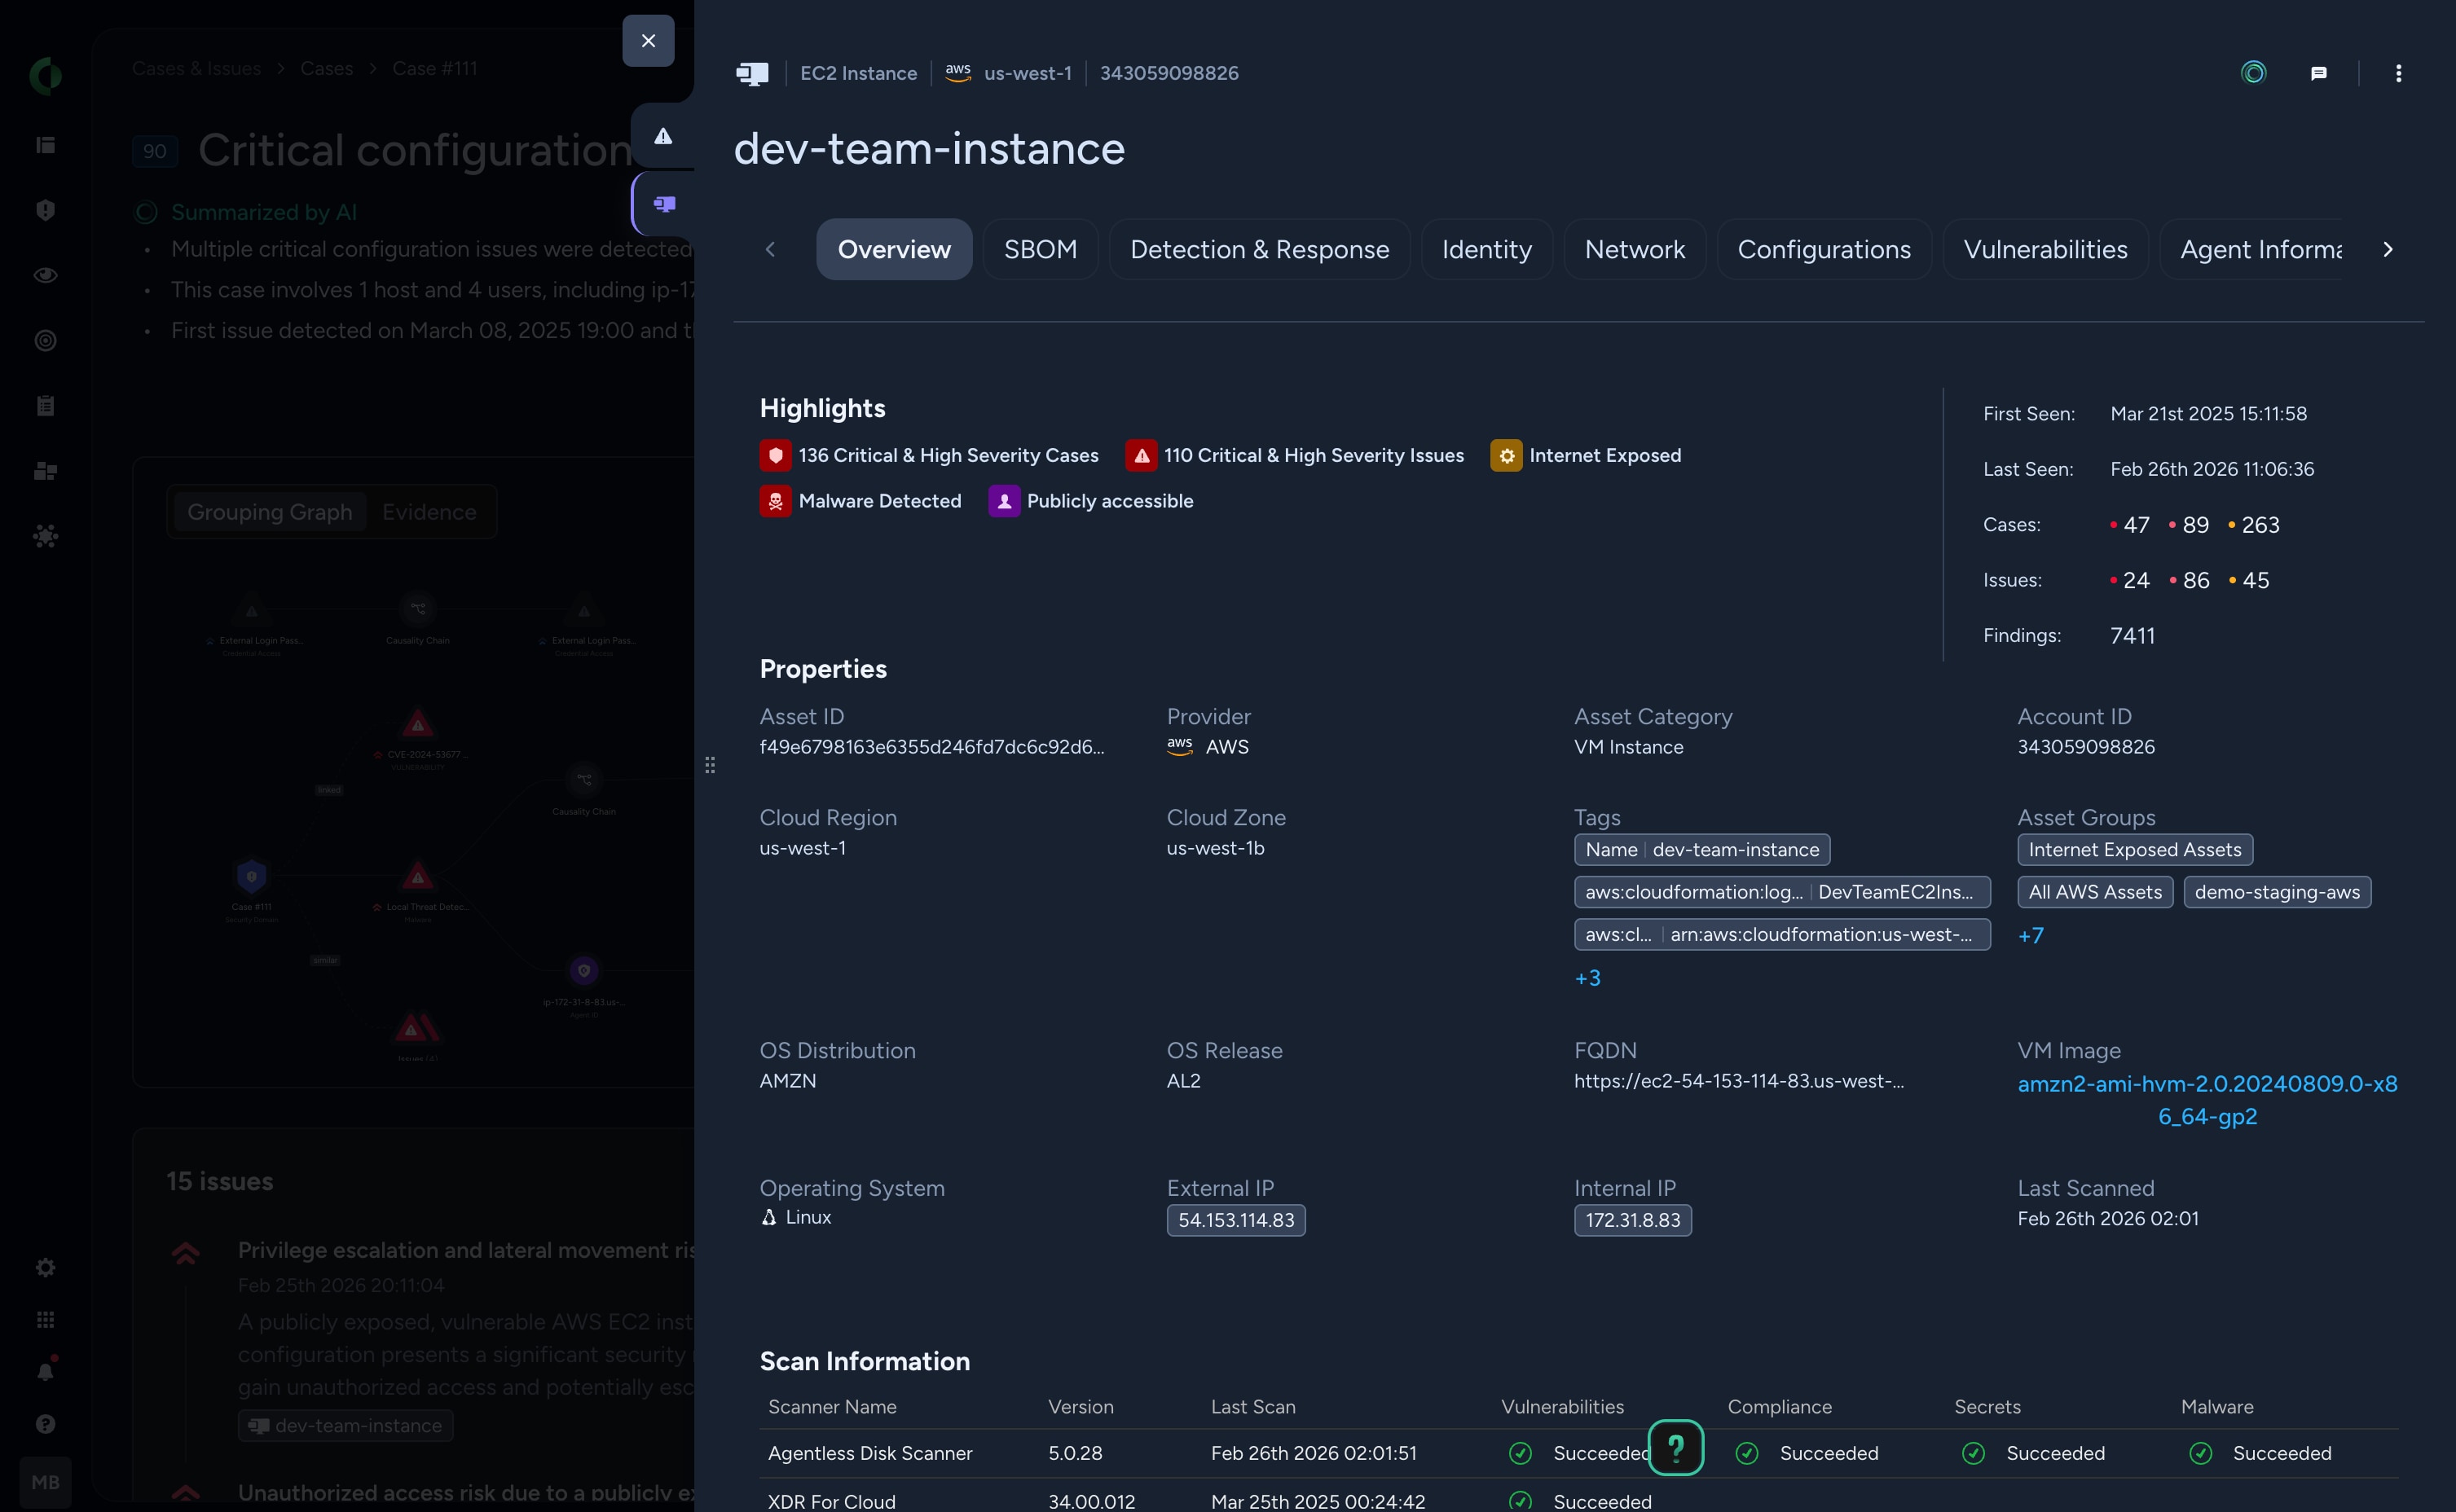The image size is (2456, 1512).
Task: Click the help question-mark icon in the sidebar
Action: 46,1423
